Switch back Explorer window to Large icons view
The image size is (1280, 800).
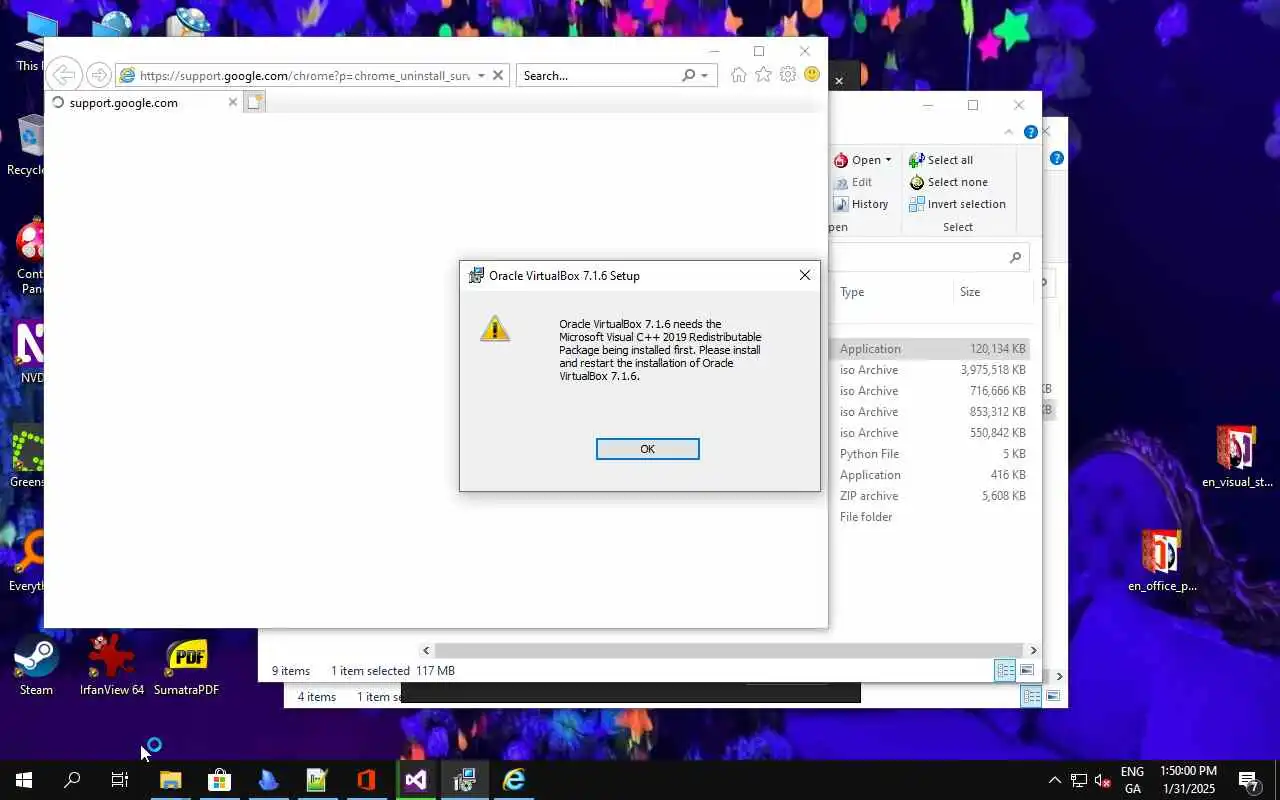point(1053,696)
